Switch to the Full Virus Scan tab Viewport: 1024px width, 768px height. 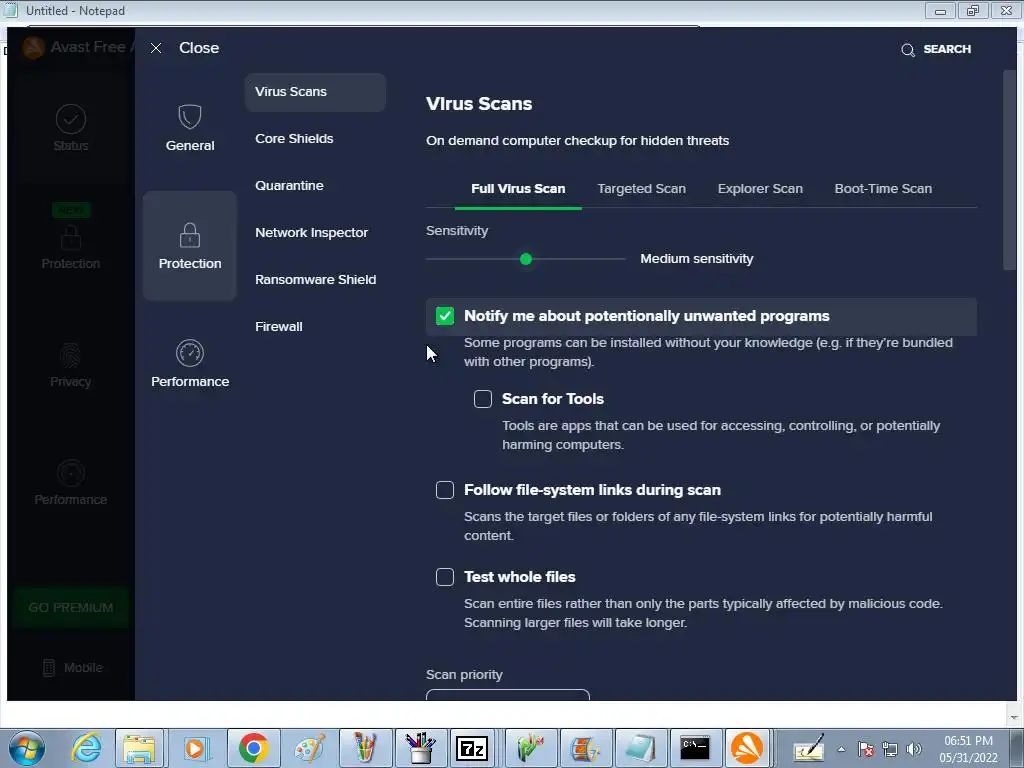(518, 189)
